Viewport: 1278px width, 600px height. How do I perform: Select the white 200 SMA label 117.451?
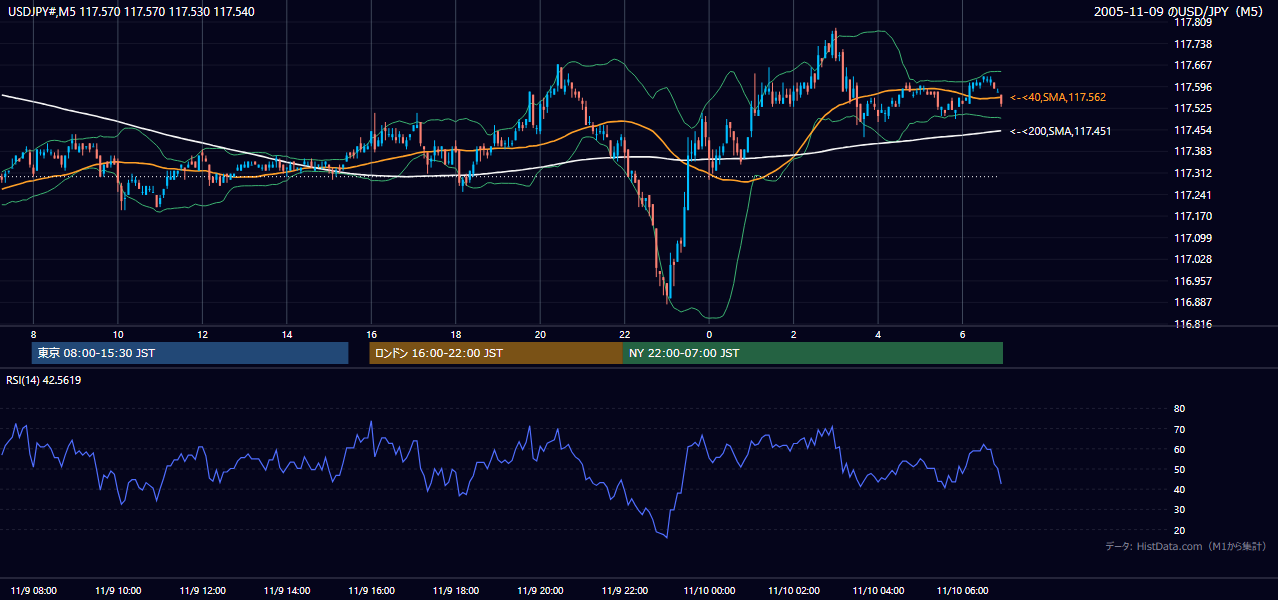tap(1061, 131)
